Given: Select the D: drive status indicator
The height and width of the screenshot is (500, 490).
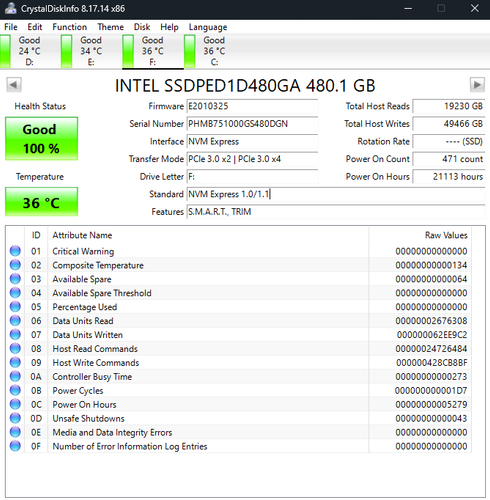Looking at the screenshot, I should click(22, 51).
